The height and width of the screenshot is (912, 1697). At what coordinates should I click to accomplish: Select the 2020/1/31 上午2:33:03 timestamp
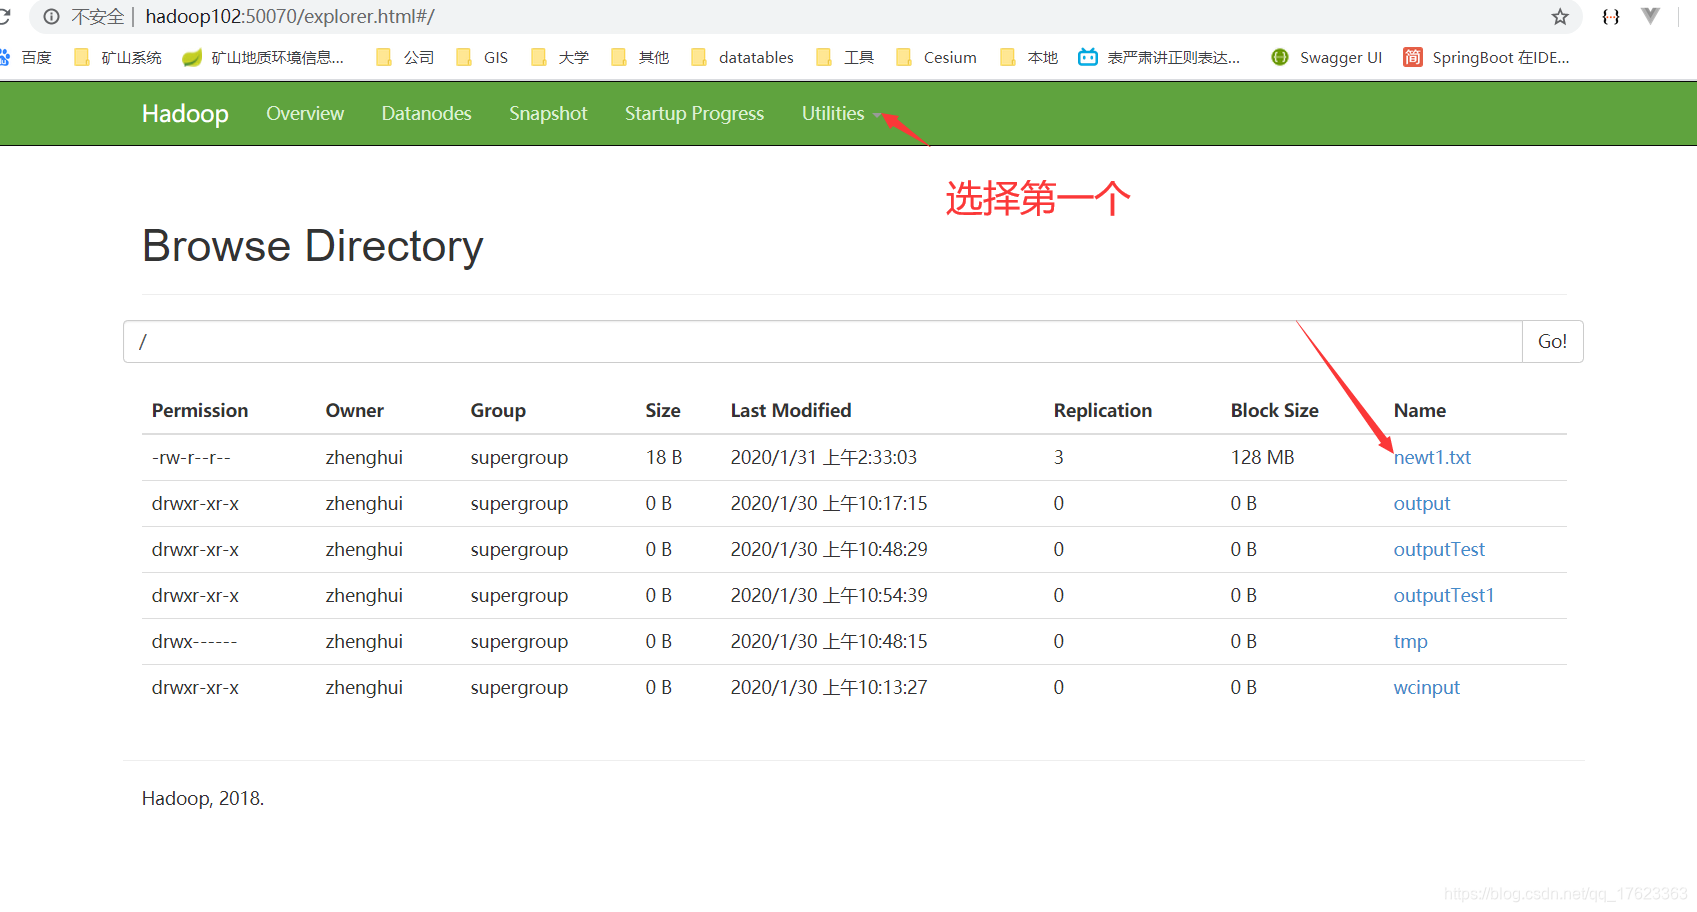click(824, 458)
